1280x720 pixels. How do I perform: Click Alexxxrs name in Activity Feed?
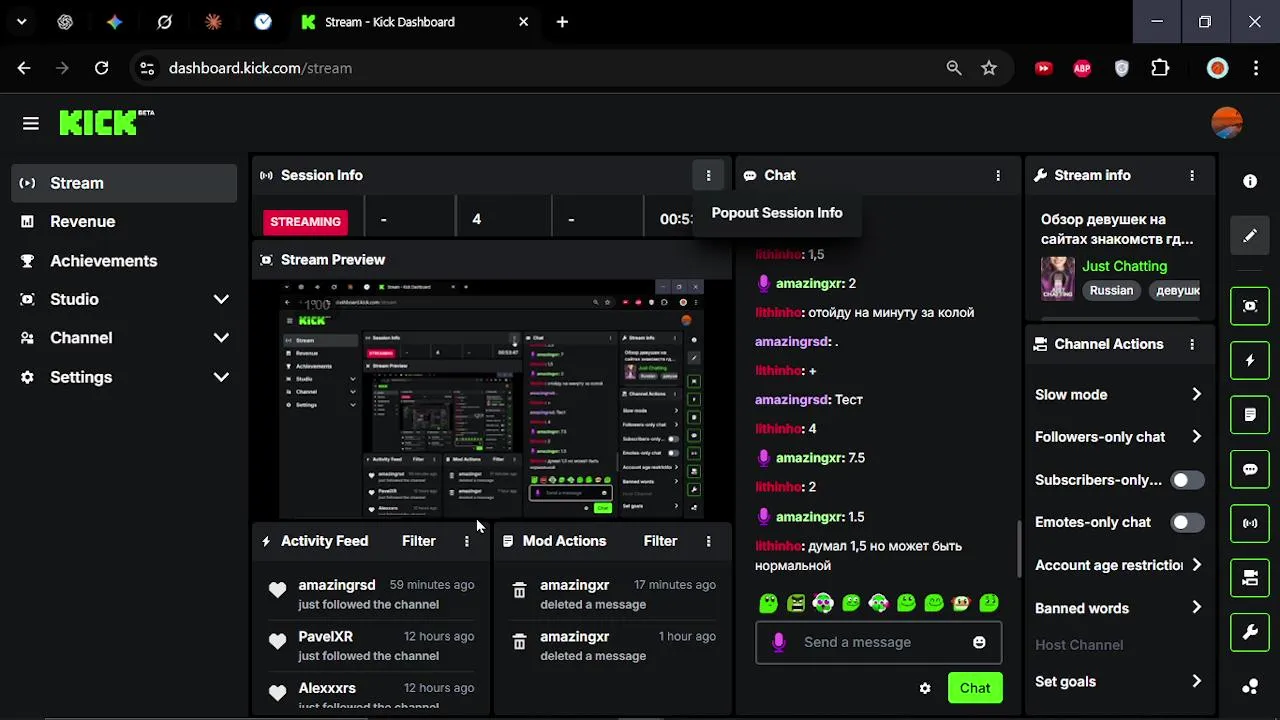click(327, 688)
